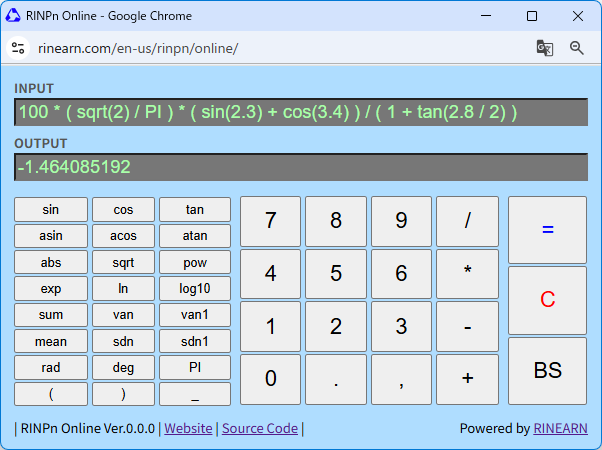
Task: Click the atan function button
Action: [195, 236]
